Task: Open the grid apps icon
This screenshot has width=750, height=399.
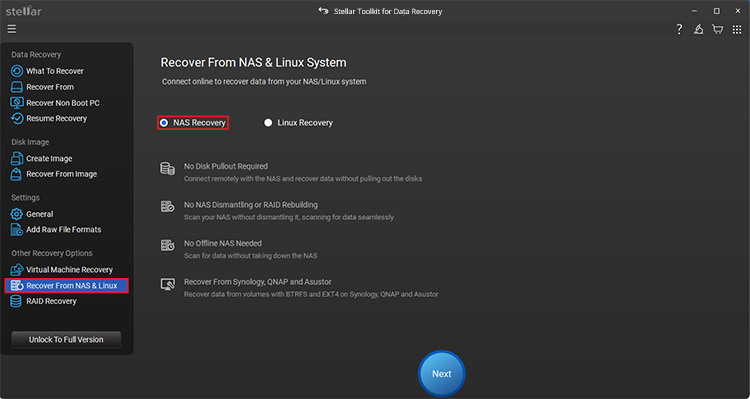Action: pos(737,29)
